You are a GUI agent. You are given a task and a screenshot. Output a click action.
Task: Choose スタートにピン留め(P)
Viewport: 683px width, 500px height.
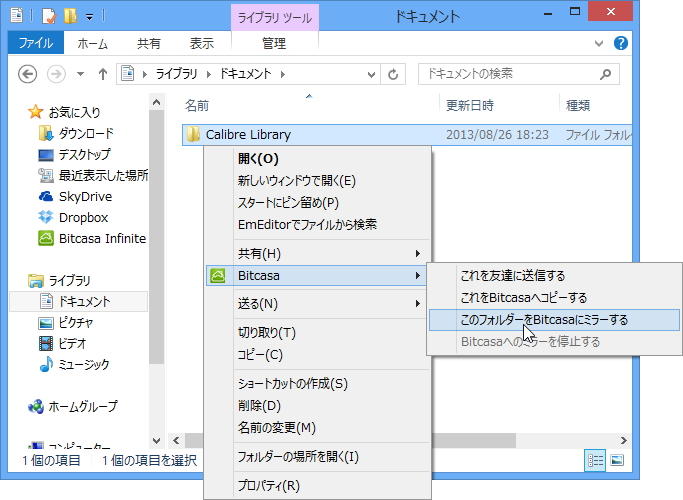pyautogui.click(x=318, y=203)
